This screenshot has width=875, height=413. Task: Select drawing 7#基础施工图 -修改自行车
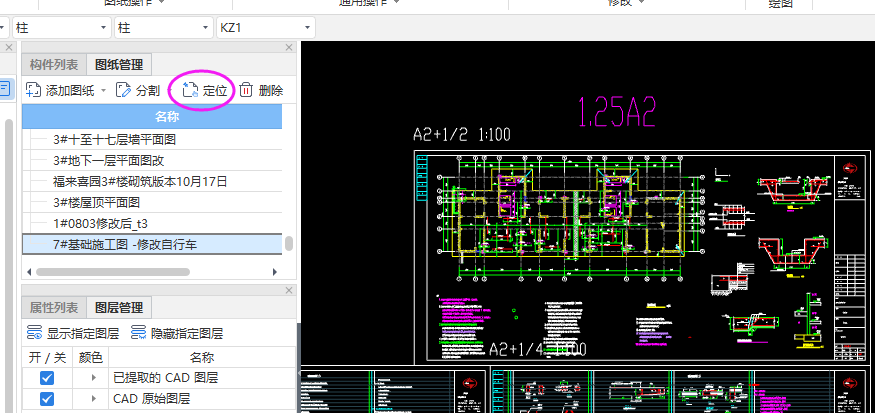click(152, 244)
